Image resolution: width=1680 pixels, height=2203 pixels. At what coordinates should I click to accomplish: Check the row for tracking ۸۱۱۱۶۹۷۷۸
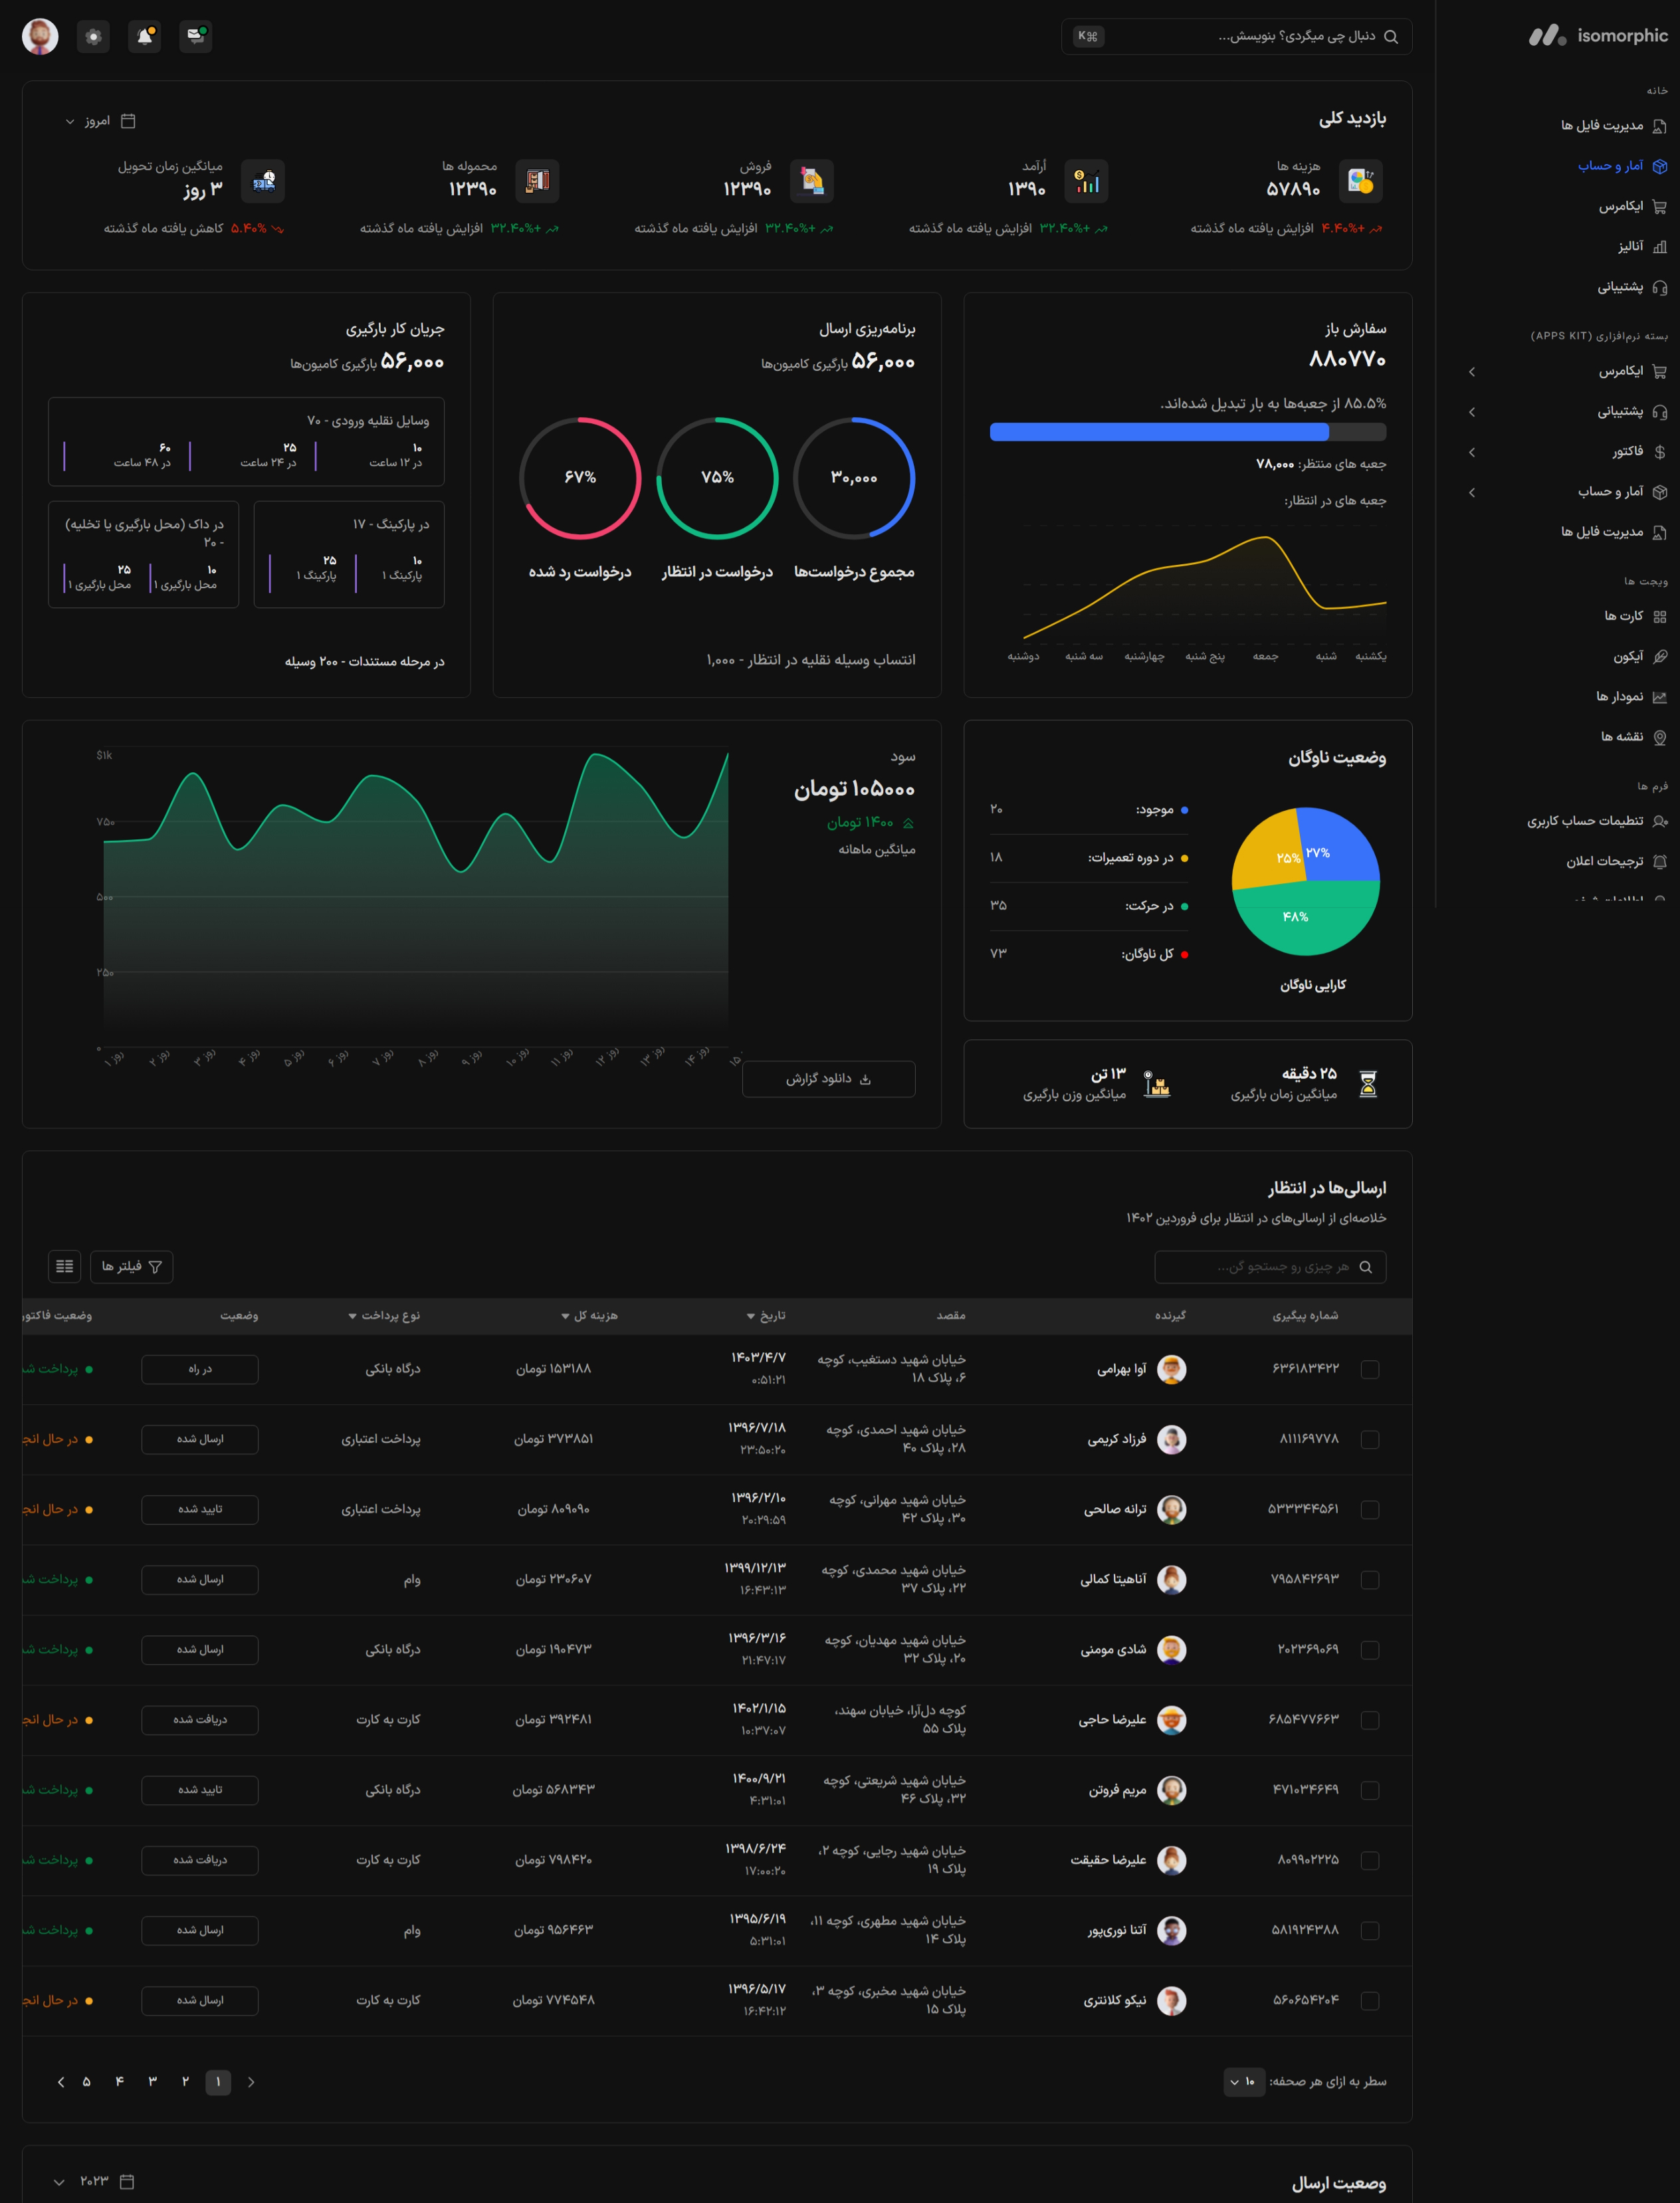tap(1370, 1439)
